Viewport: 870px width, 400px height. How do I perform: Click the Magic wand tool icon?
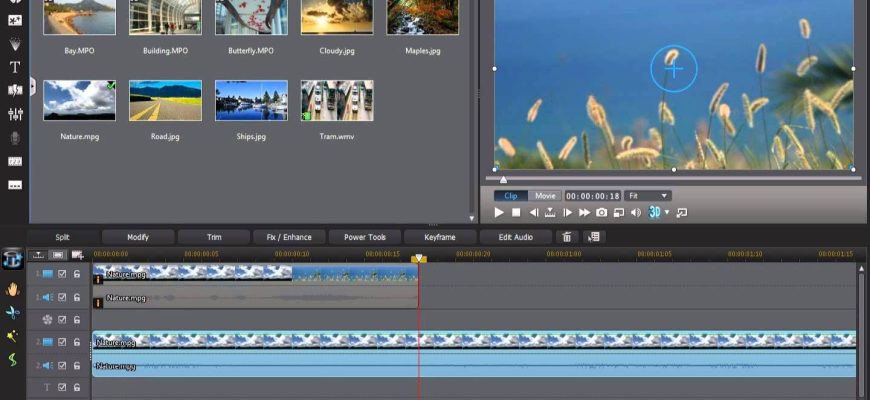click(13, 336)
